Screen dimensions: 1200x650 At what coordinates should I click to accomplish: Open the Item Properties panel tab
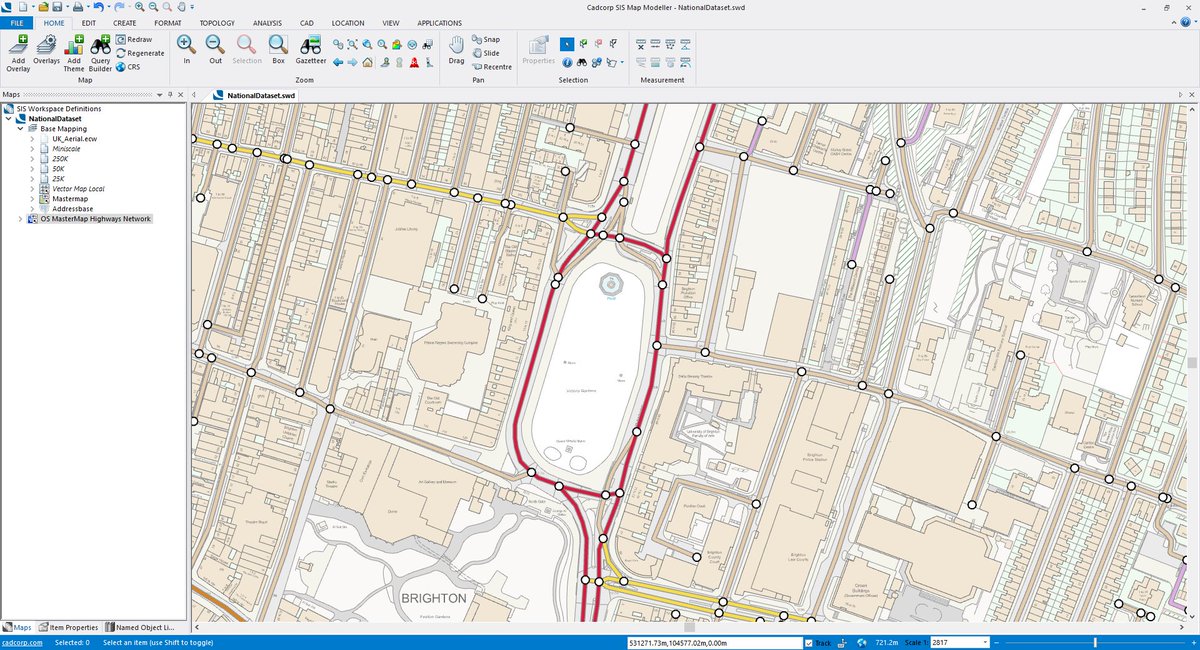70,627
